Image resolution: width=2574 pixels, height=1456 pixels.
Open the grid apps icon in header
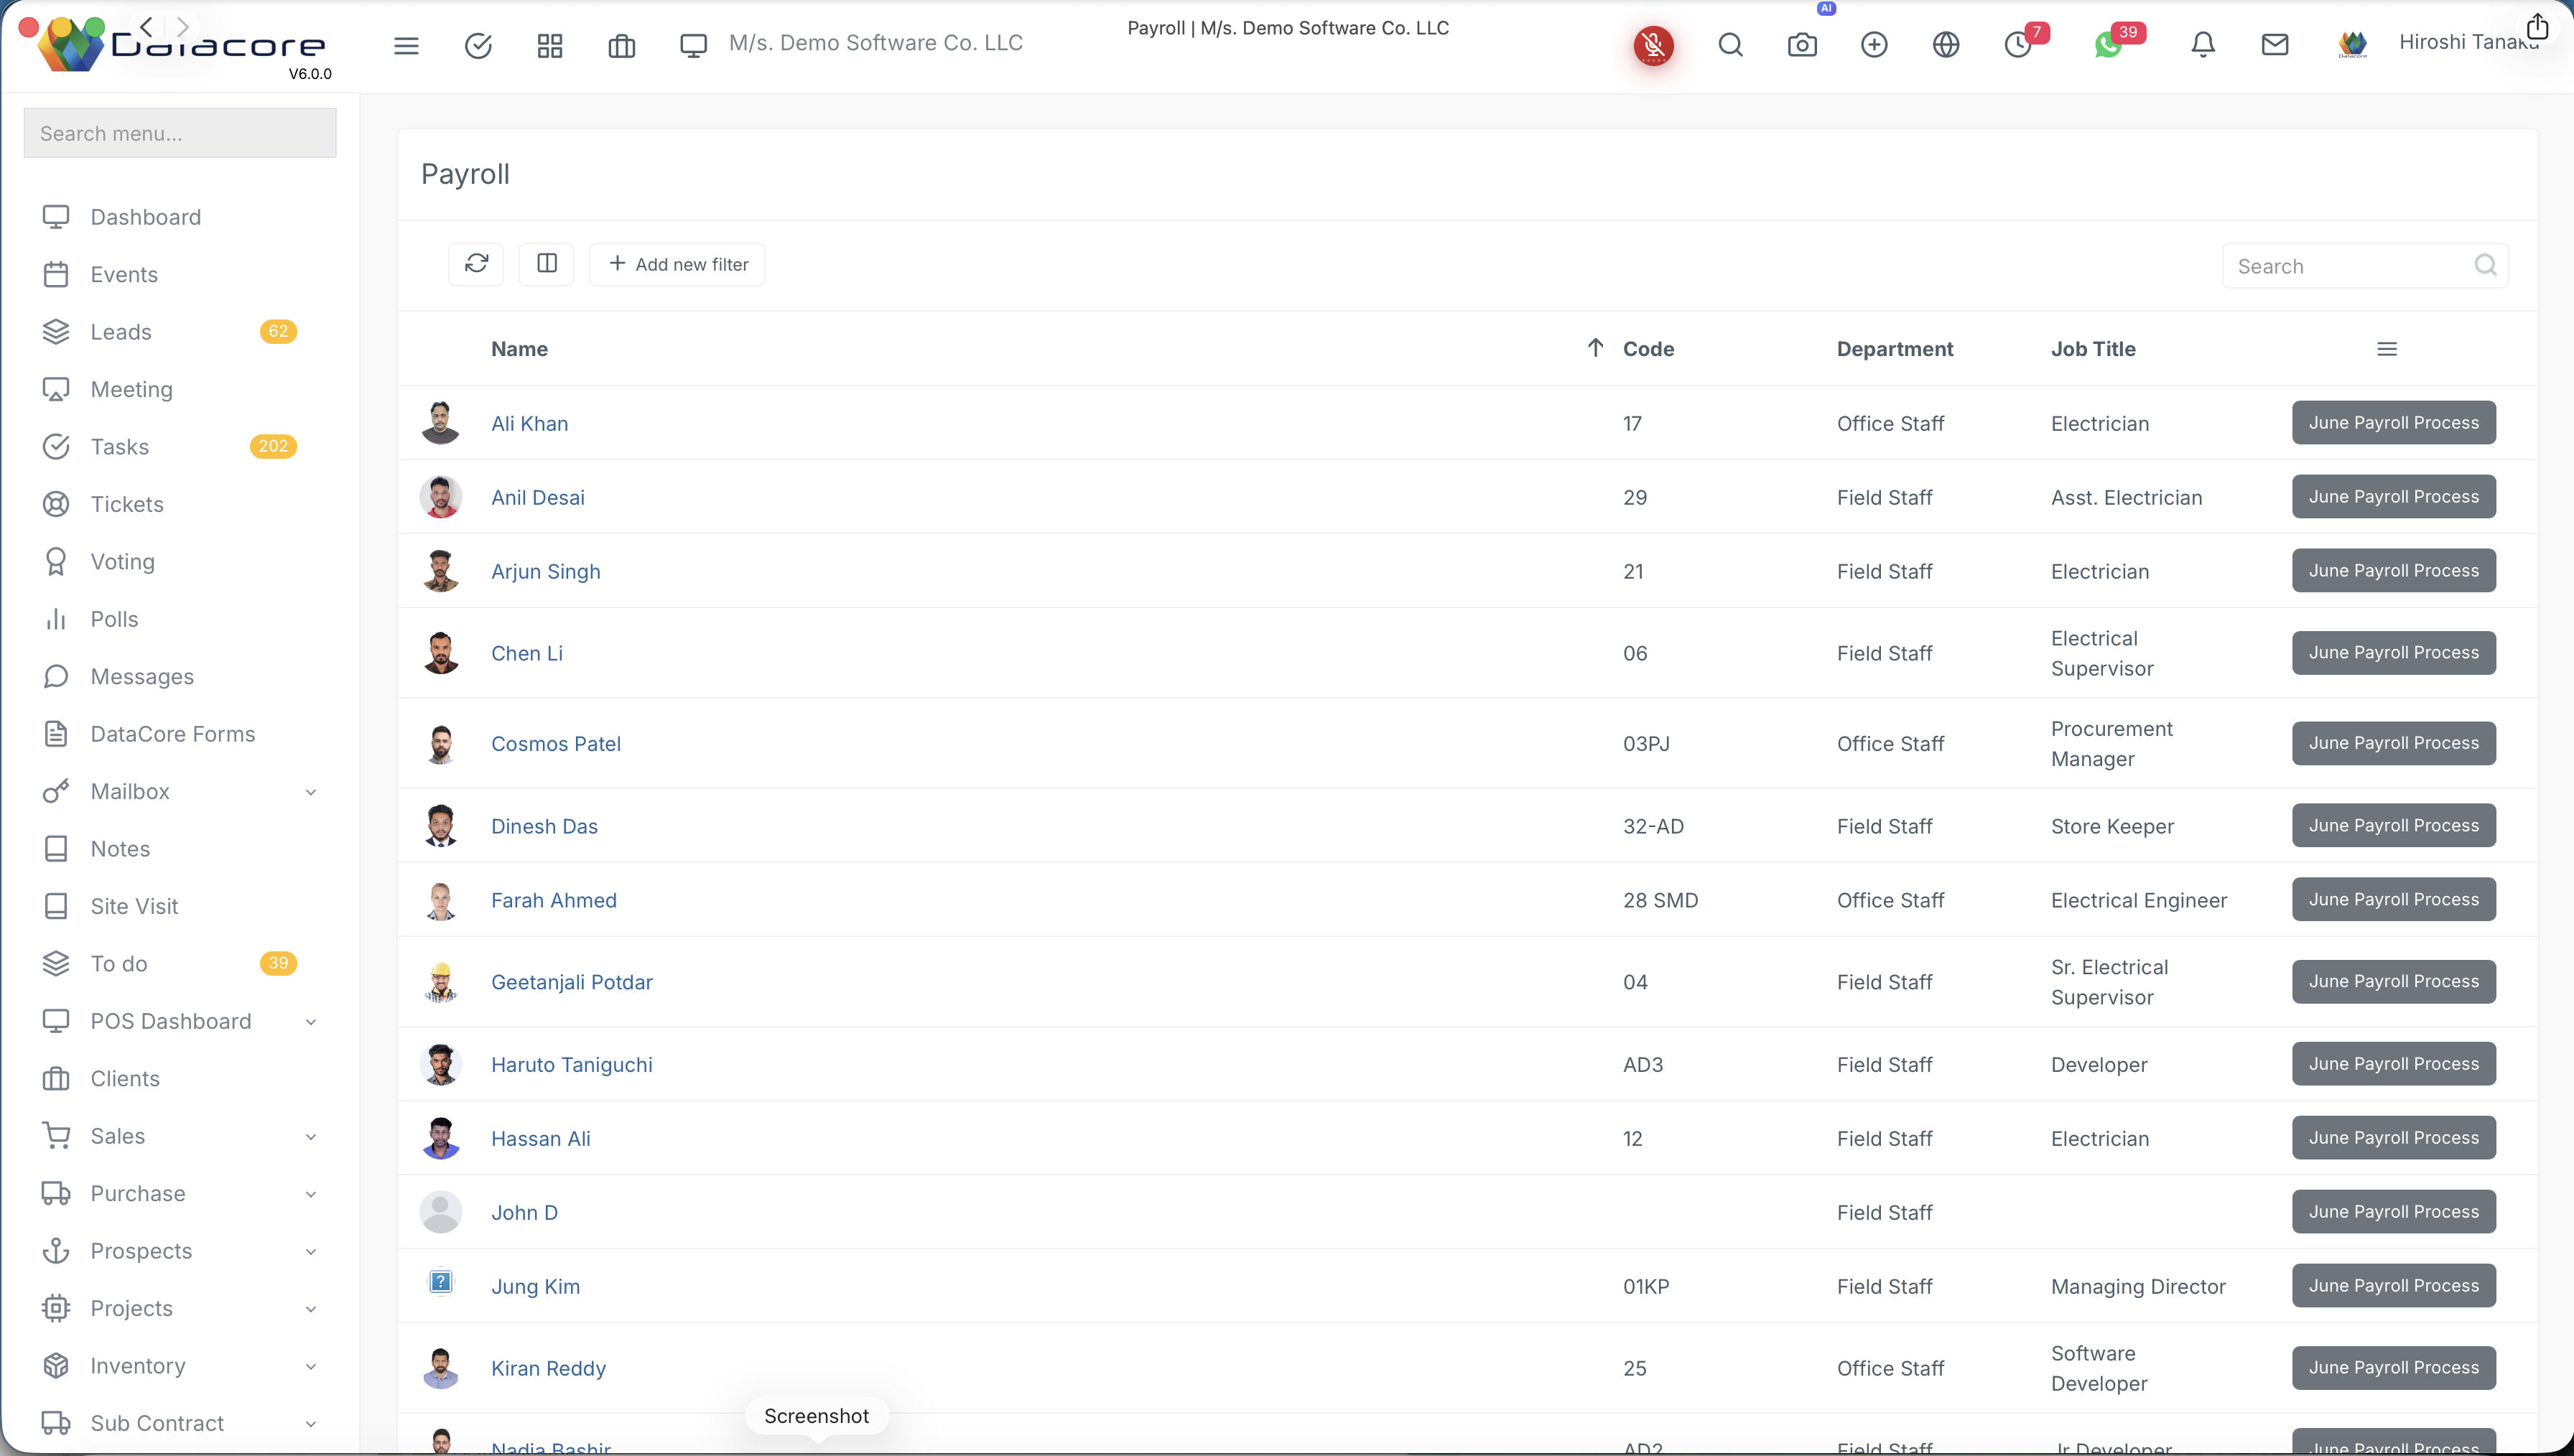point(550,45)
